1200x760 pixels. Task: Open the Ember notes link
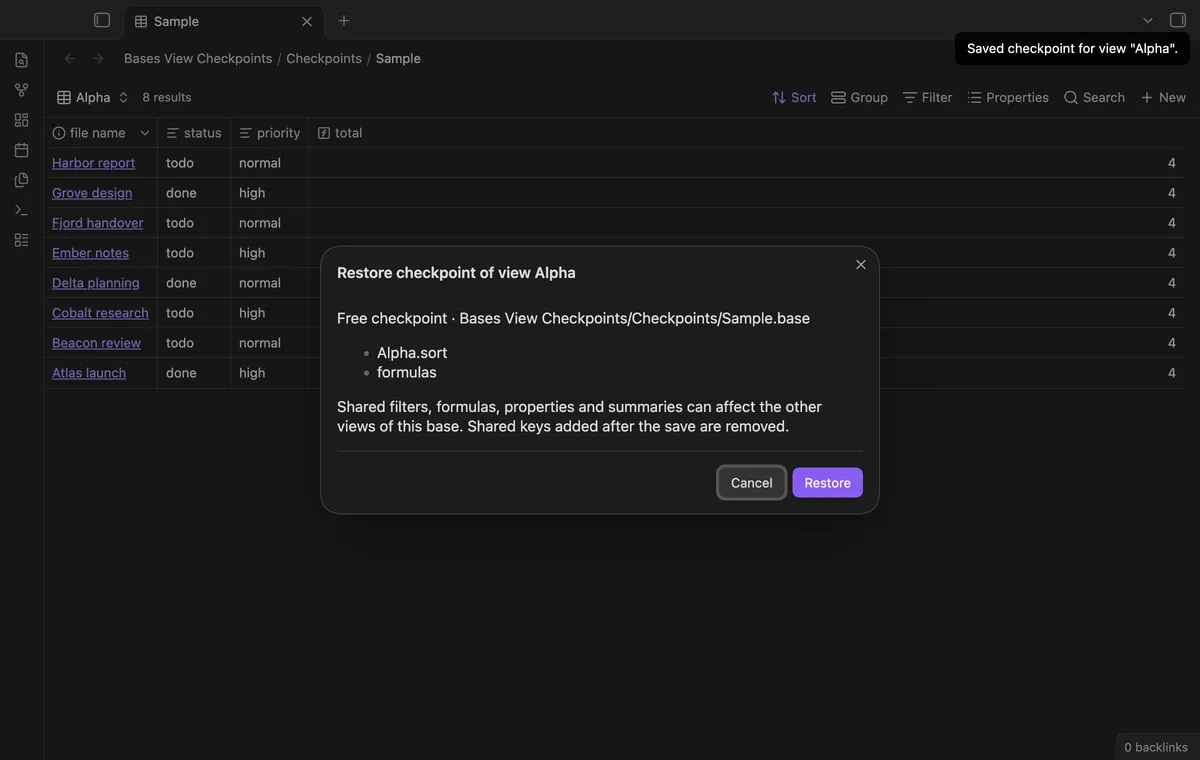click(x=90, y=253)
